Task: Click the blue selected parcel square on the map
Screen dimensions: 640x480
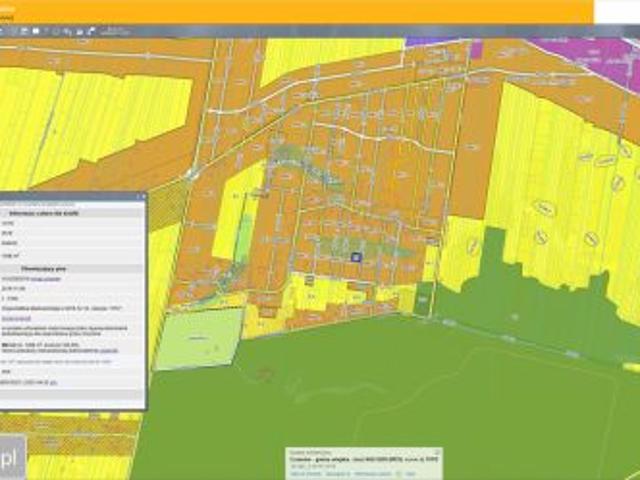Action: coord(355,257)
